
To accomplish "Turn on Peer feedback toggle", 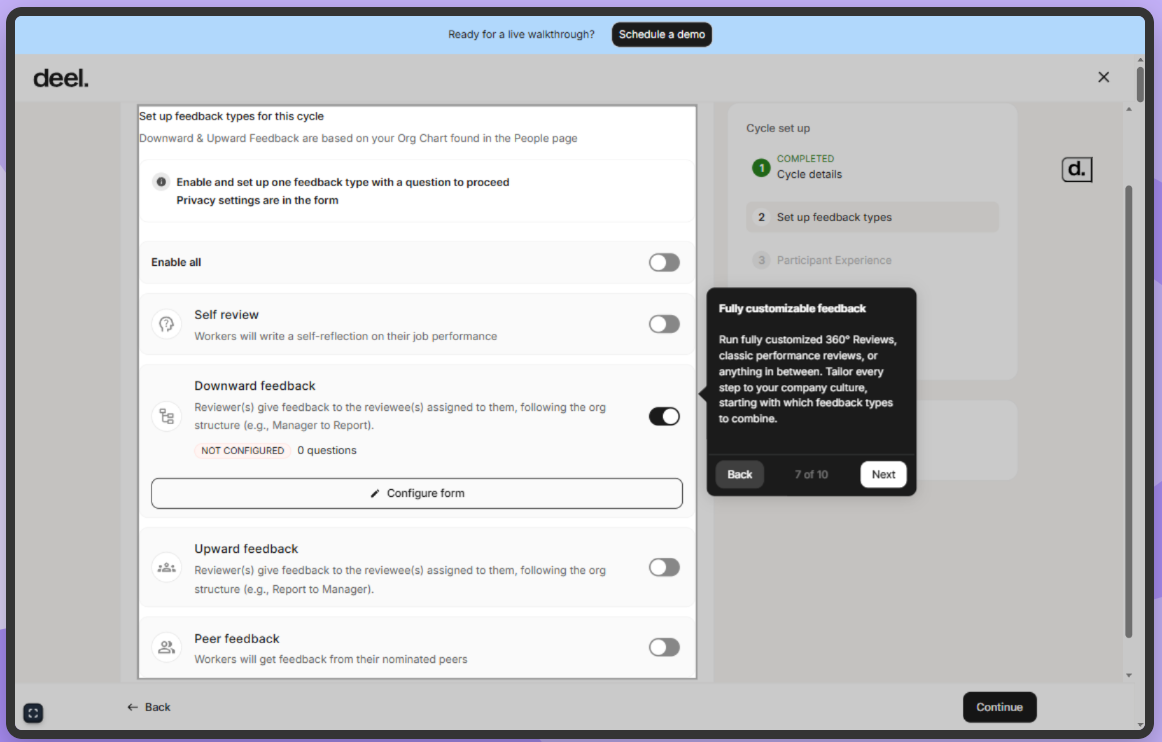I will click(x=663, y=647).
